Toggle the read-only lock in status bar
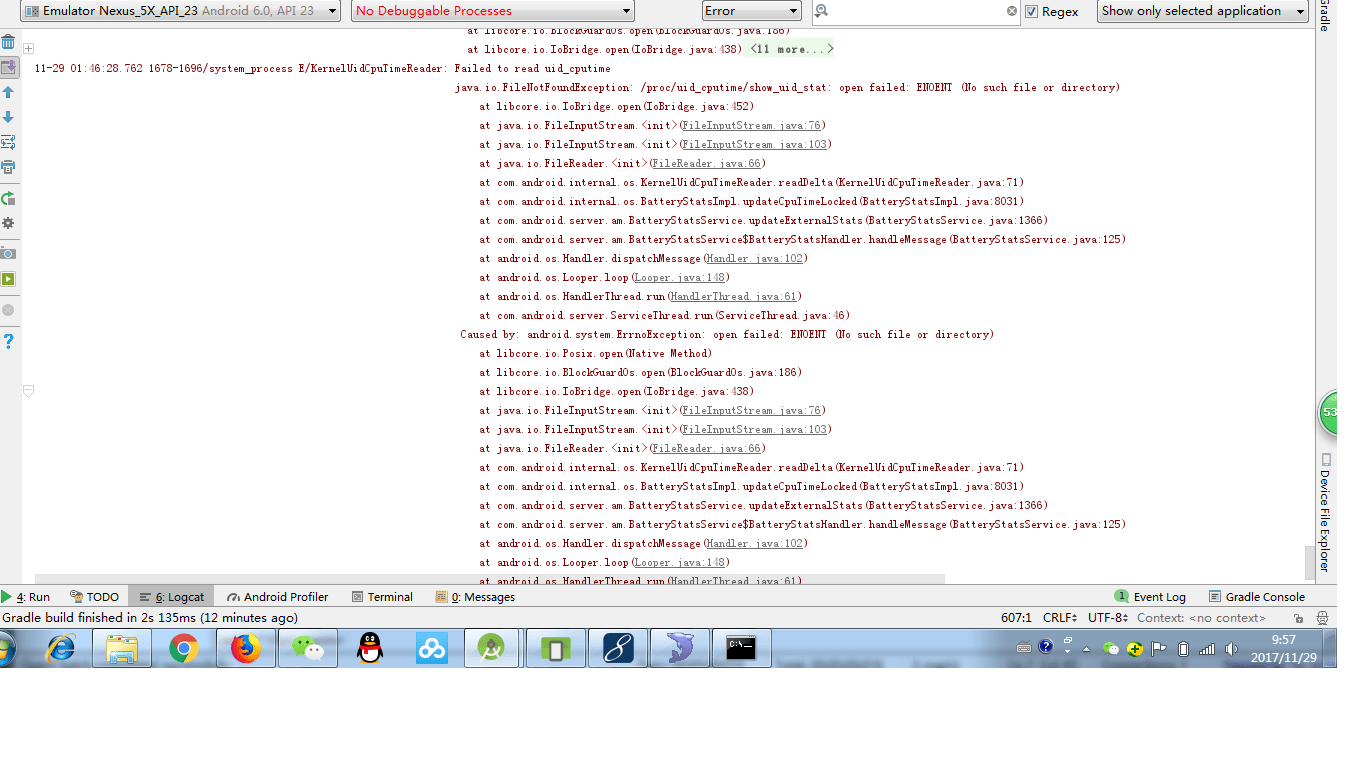The image size is (1366, 768). (x=1296, y=619)
